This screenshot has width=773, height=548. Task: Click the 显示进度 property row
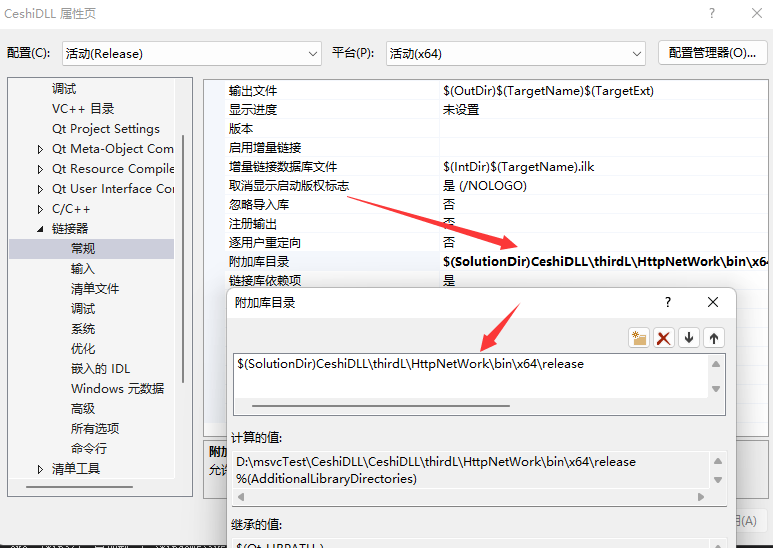[x=496, y=109]
